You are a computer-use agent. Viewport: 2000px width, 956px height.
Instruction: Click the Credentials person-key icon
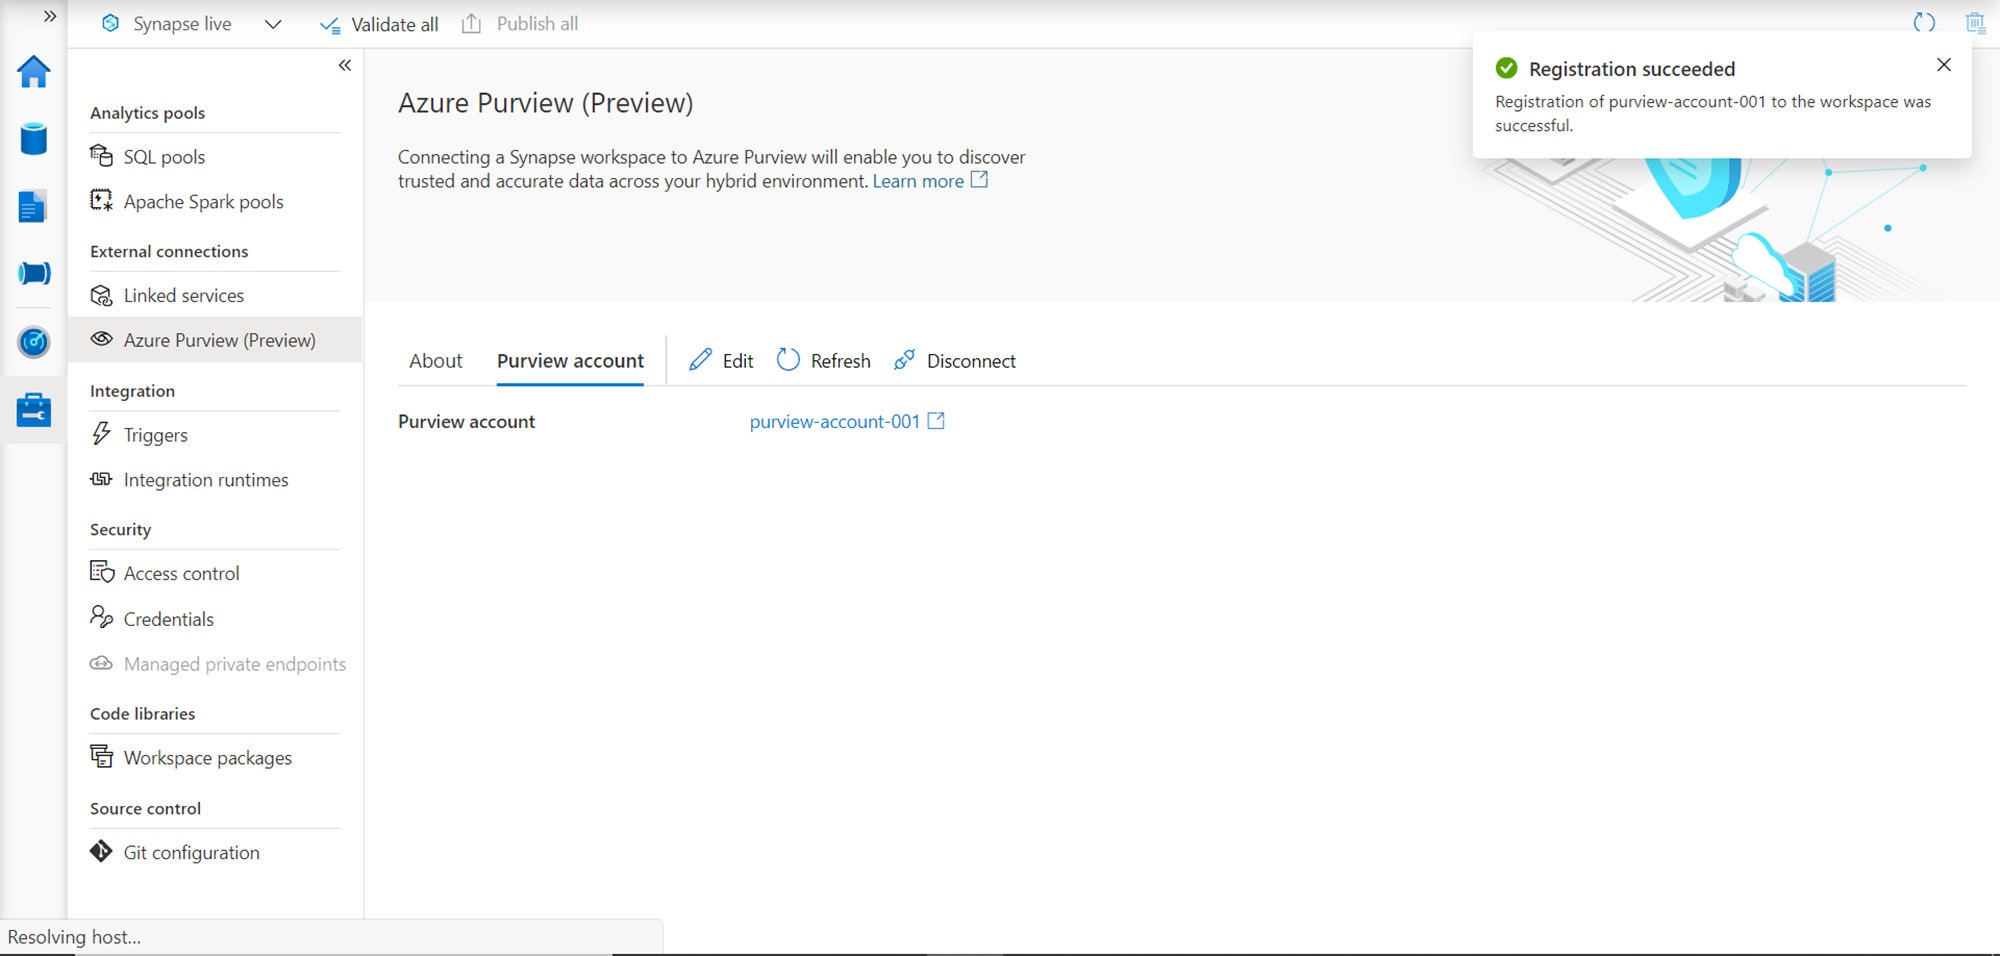click(x=101, y=617)
